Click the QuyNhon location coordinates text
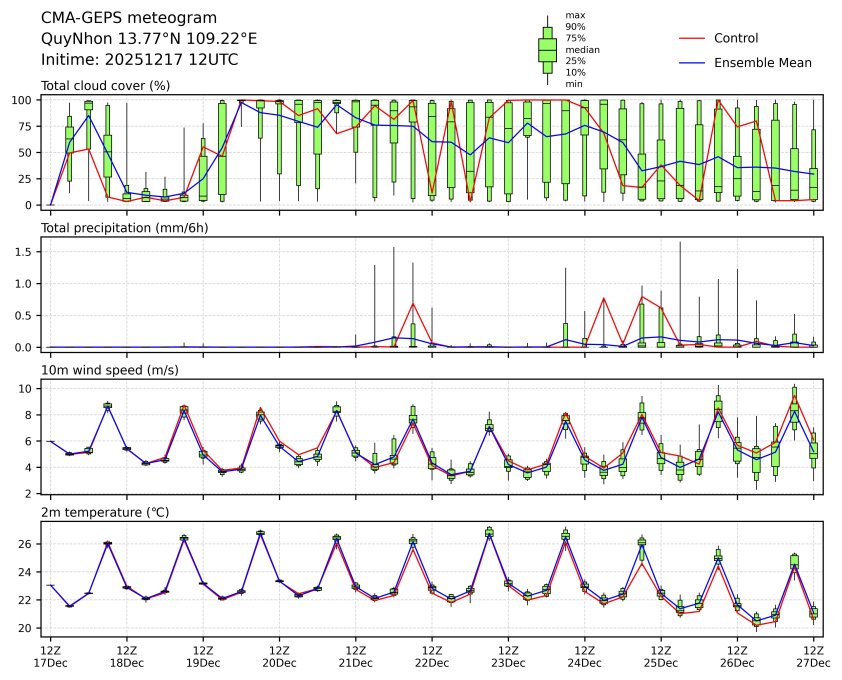 tap(149, 39)
